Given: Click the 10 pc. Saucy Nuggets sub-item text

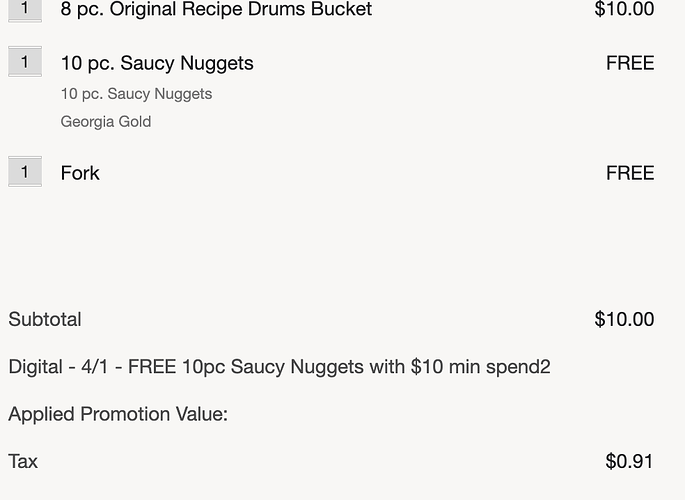Looking at the screenshot, I should pyautogui.click(x=136, y=94).
